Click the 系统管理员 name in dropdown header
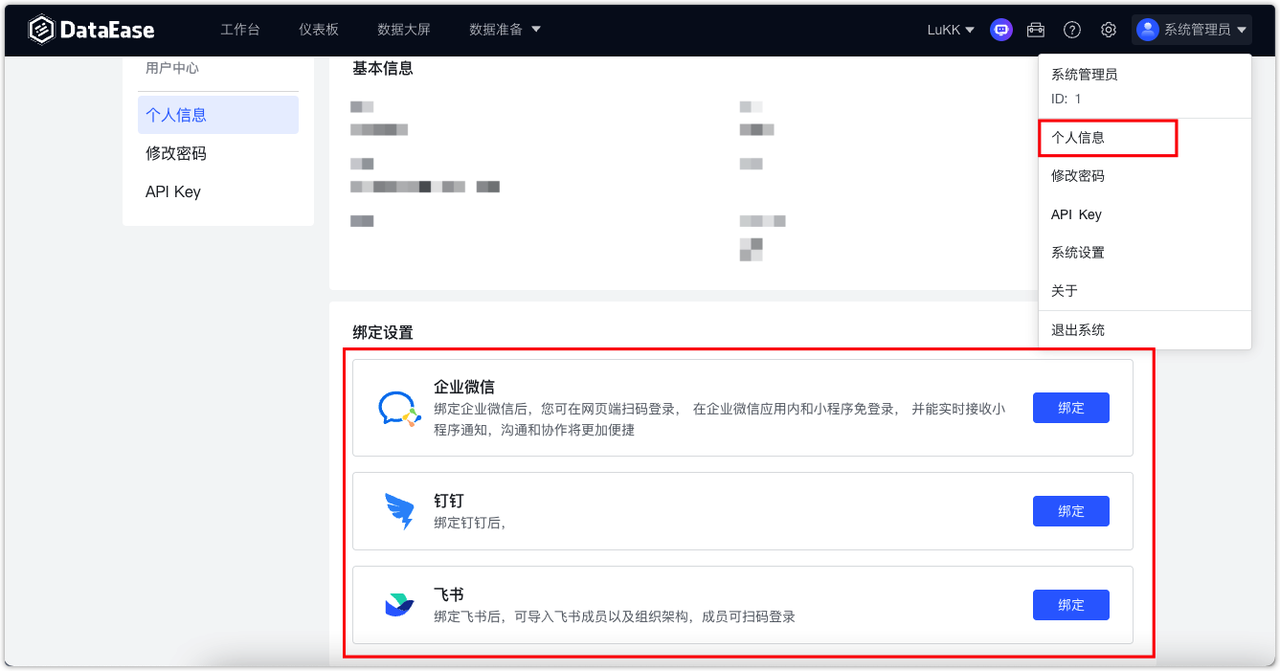Screen dimensions: 1280x671 (1084, 75)
